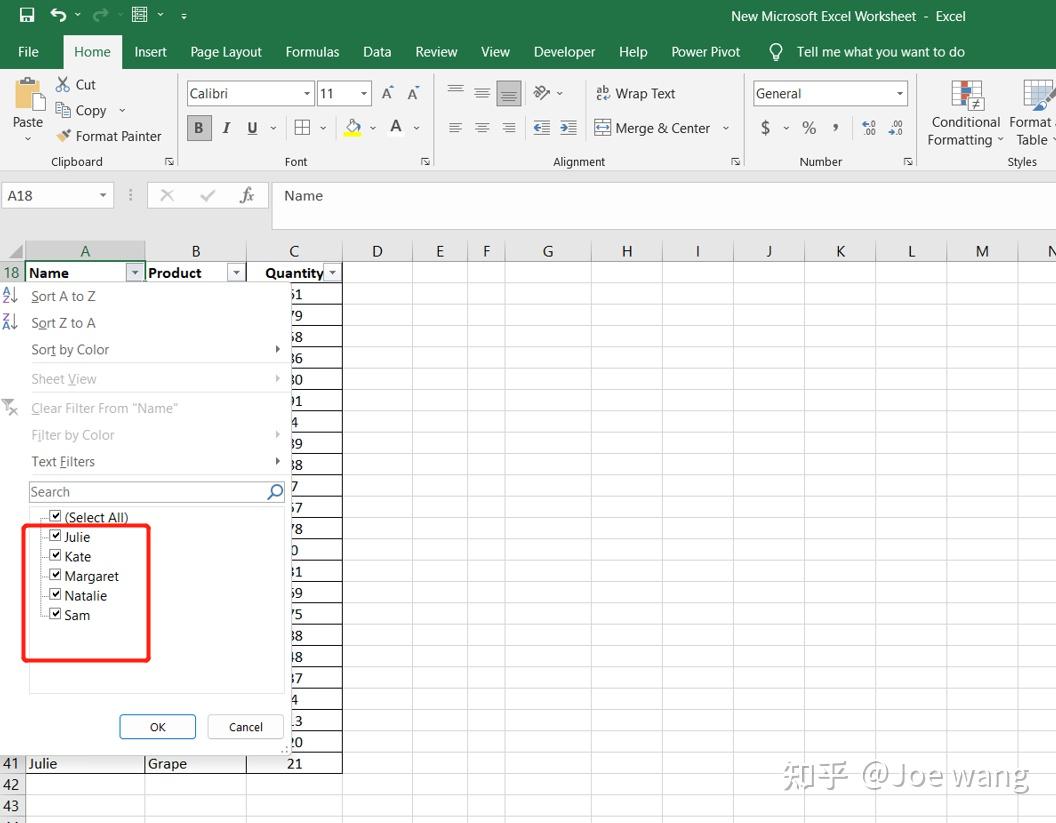Image resolution: width=1056 pixels, height=823 pixels.
Task: Open the Calibri font name dropdown
Action: click(307, 94)
